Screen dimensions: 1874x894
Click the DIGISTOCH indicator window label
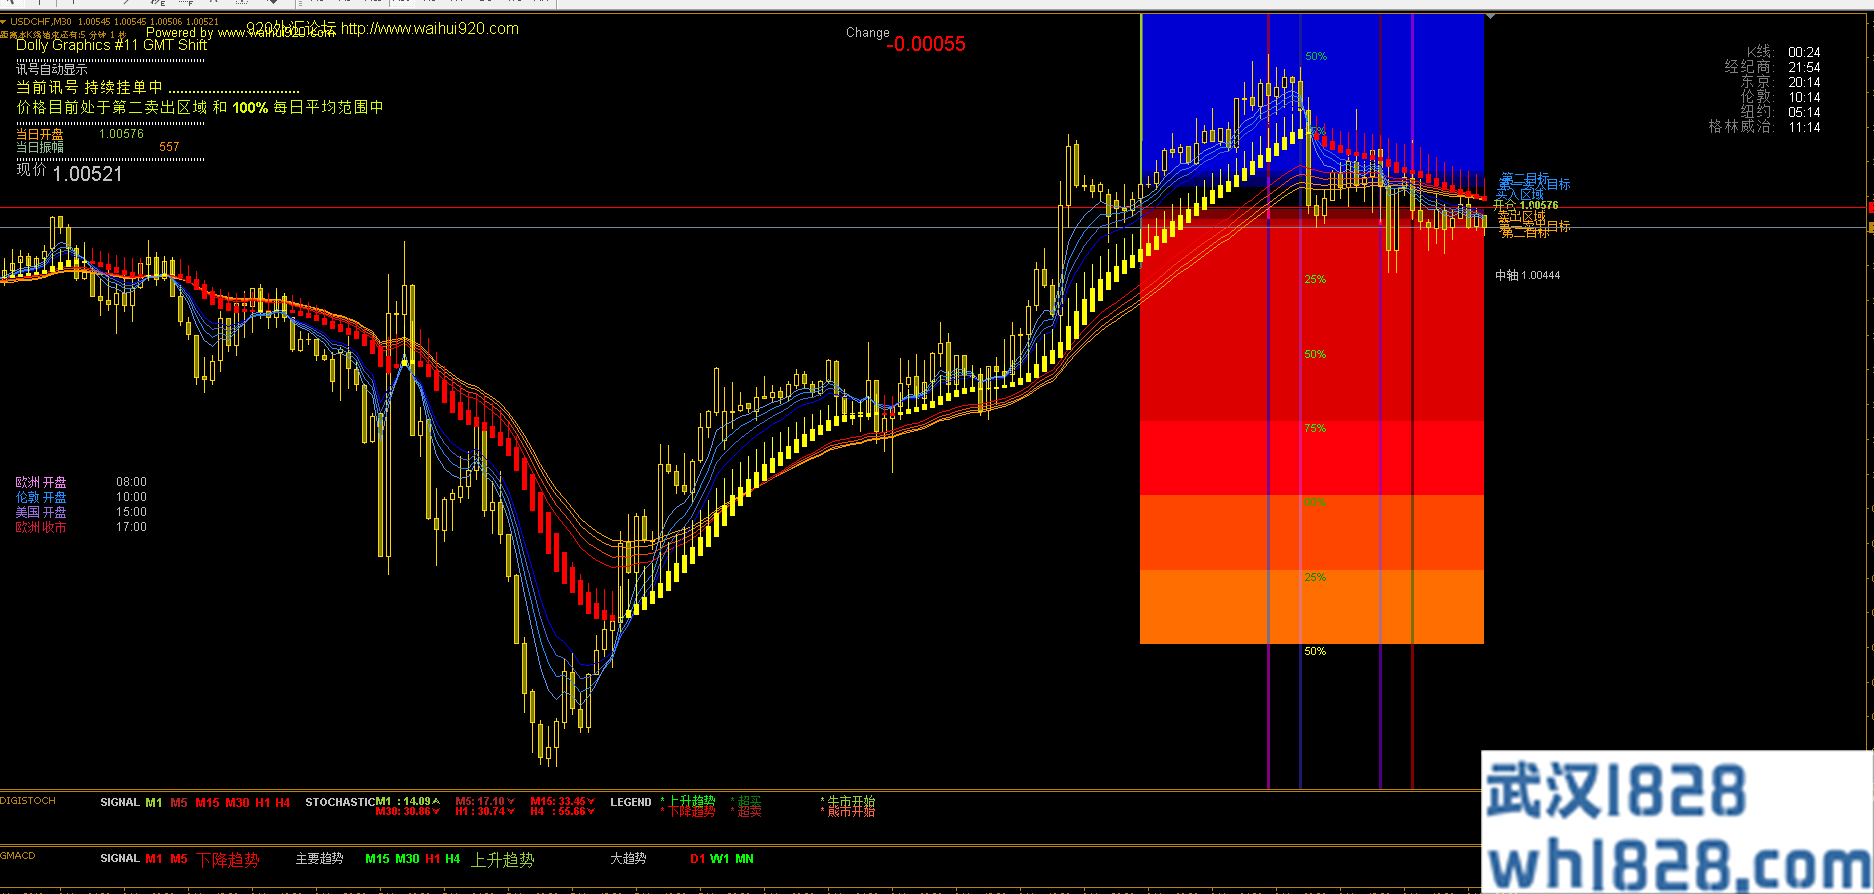click(28, 801)
